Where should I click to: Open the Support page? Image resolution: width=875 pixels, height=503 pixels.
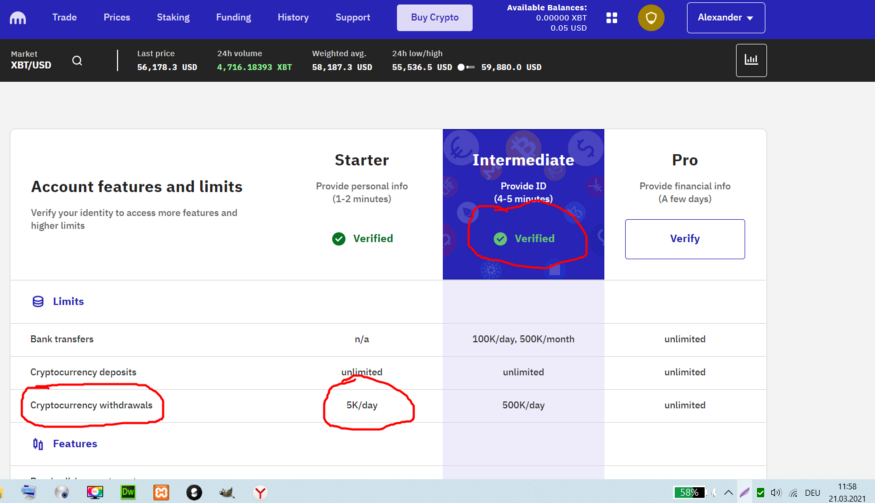(353, 17)
